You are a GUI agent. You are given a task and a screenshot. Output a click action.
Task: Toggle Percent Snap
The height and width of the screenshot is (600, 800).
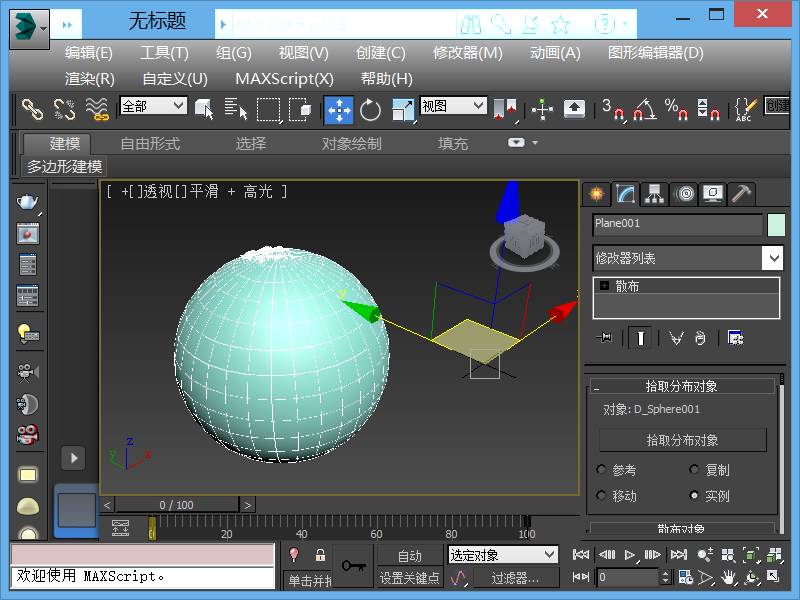tap(677, 109)
